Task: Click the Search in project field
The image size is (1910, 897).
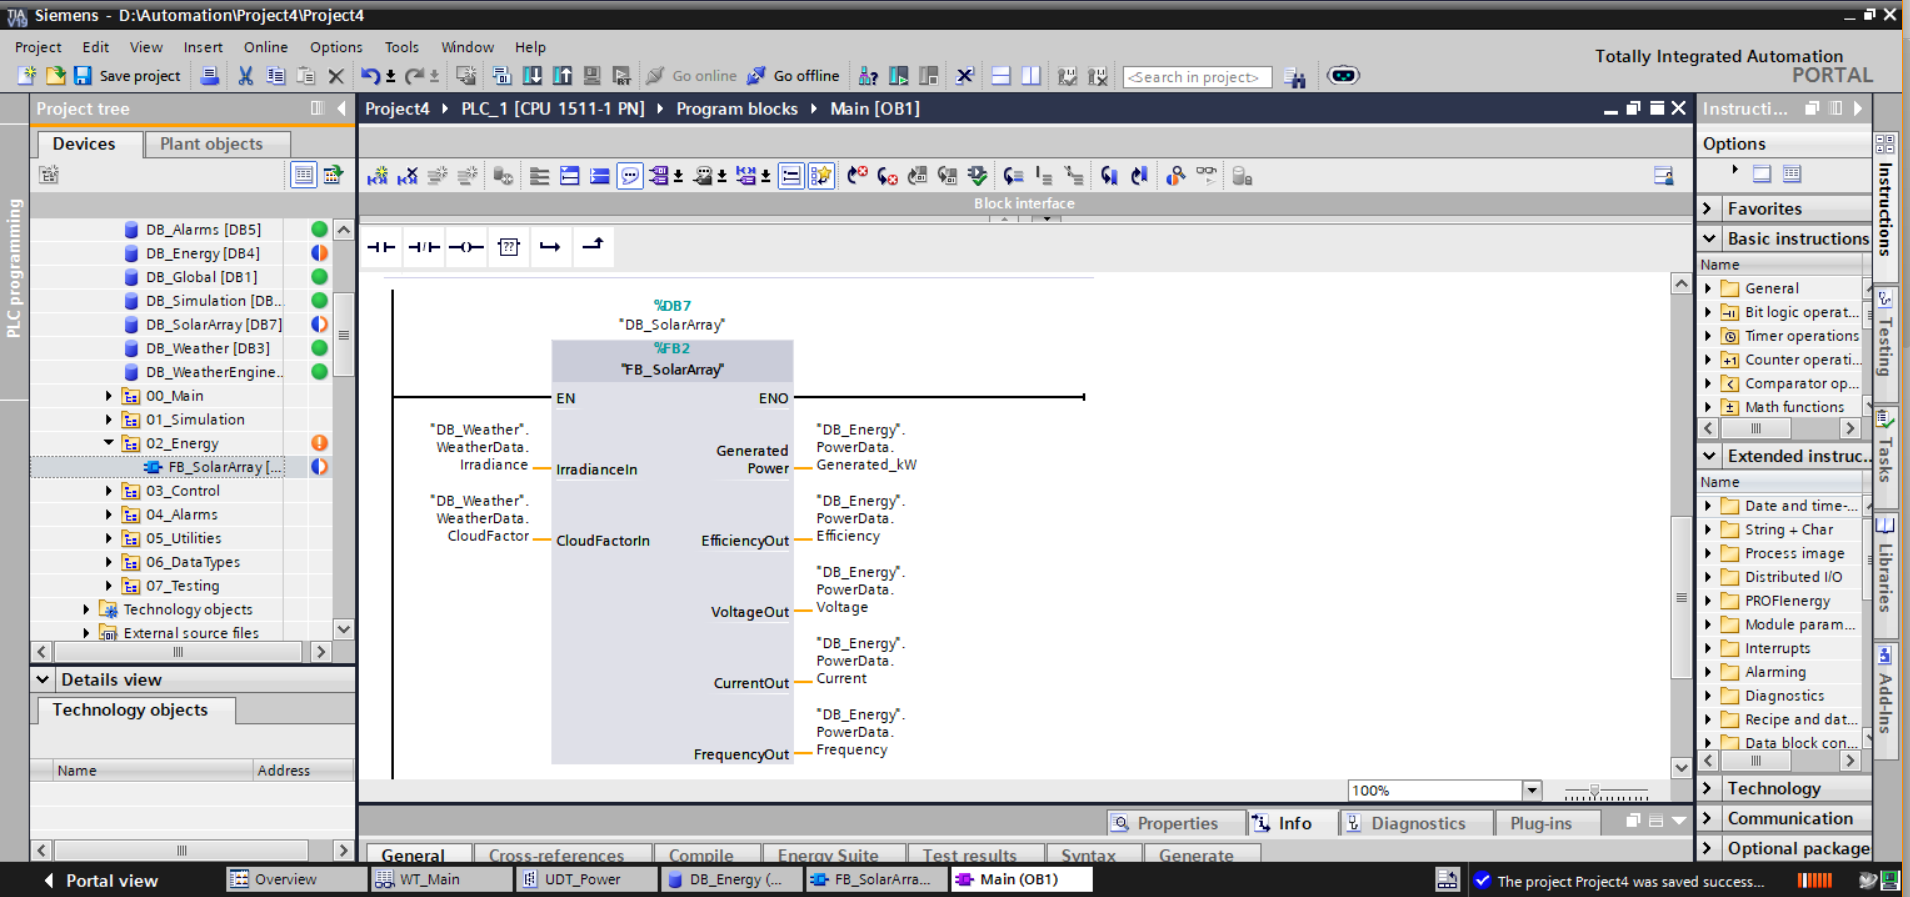Action: click(1197, 77)
